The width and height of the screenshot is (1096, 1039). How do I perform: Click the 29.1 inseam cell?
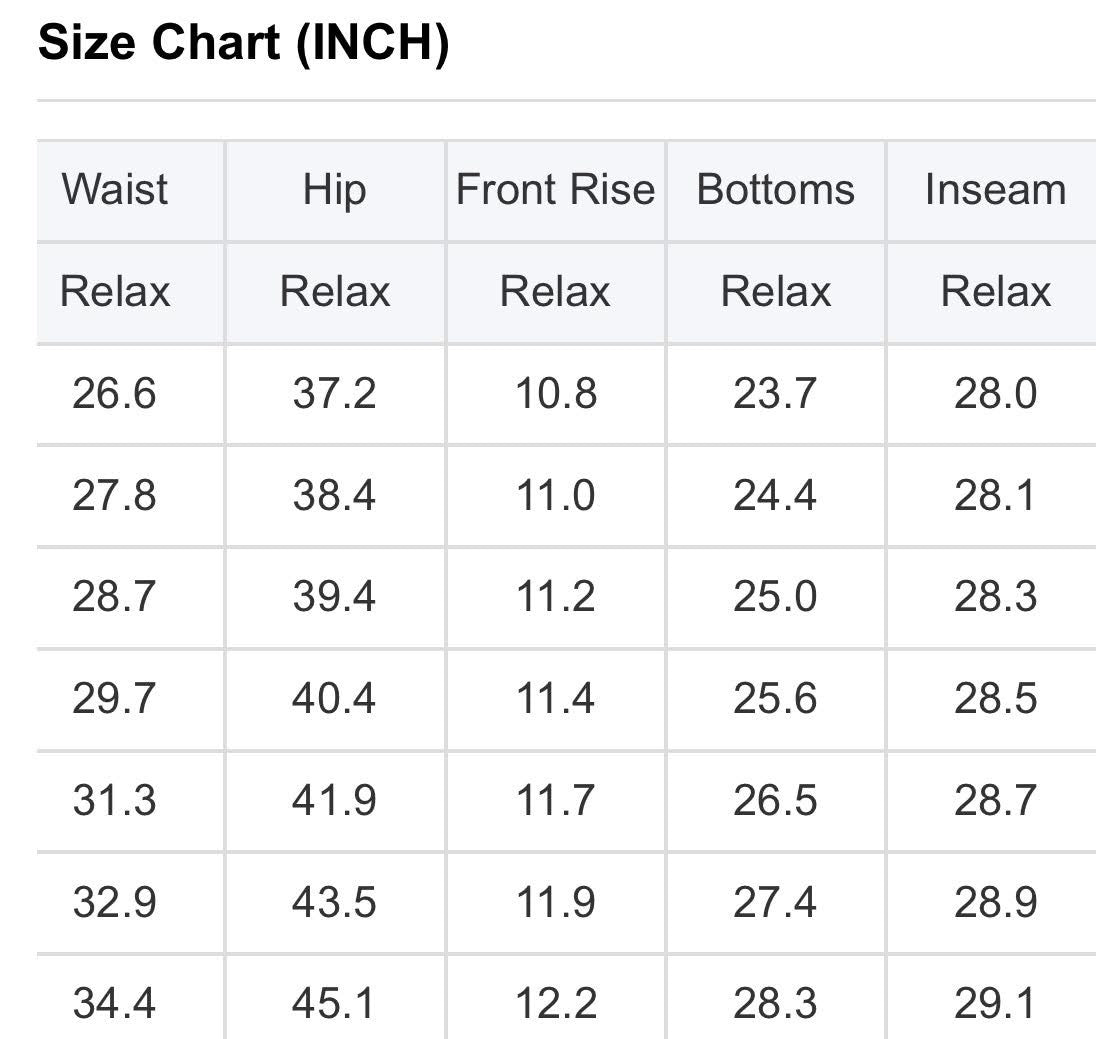click(996, 1003)
